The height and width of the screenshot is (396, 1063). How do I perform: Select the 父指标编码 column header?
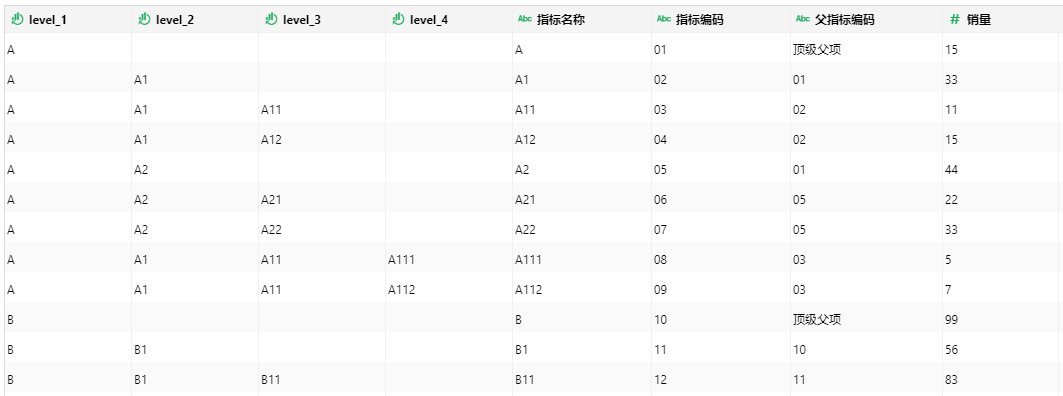click(x=866, y=20)
